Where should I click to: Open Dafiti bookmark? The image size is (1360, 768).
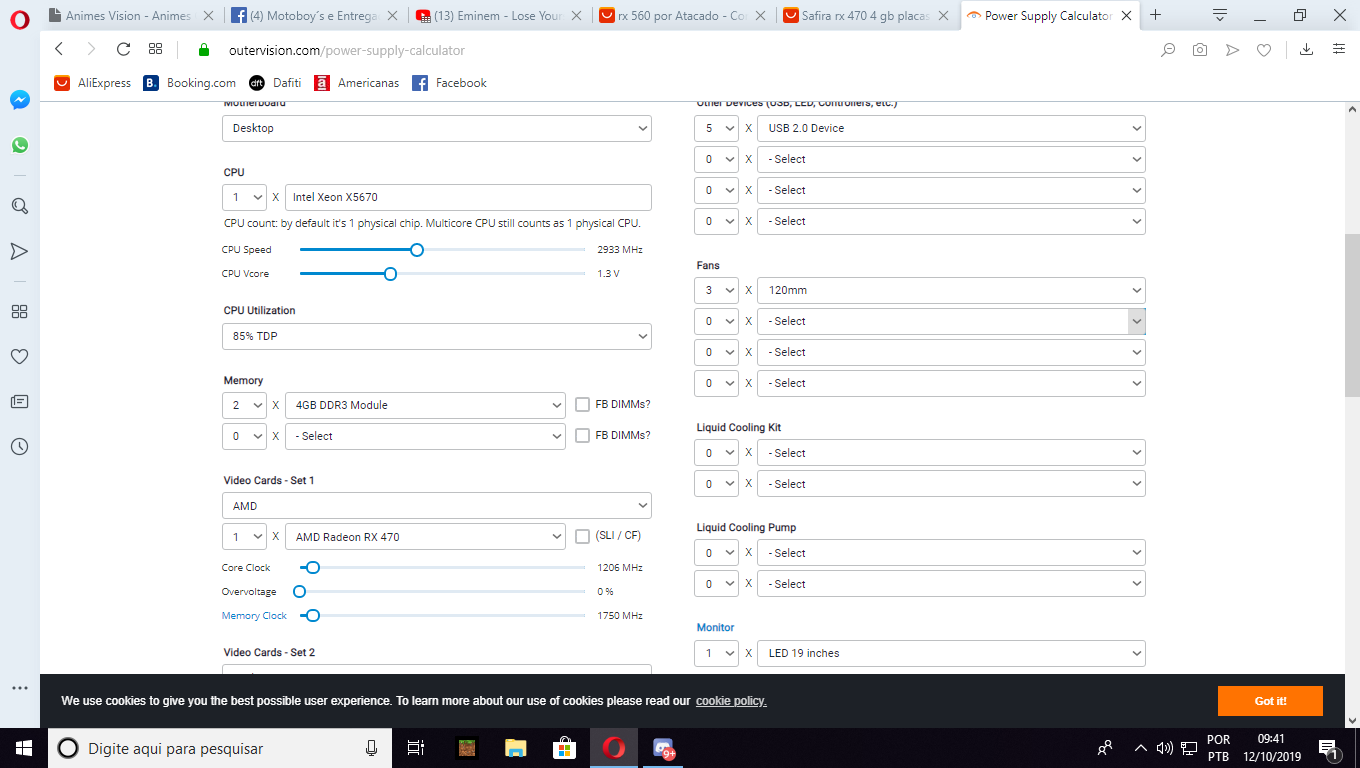pyautogui.click(x=275, y=83)
